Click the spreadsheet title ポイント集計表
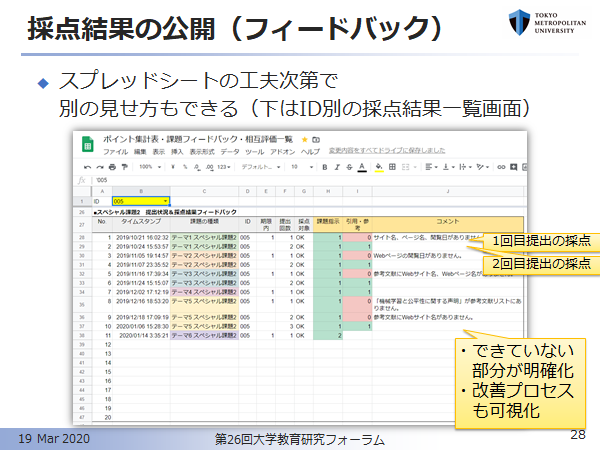 [x=197, y=139]
